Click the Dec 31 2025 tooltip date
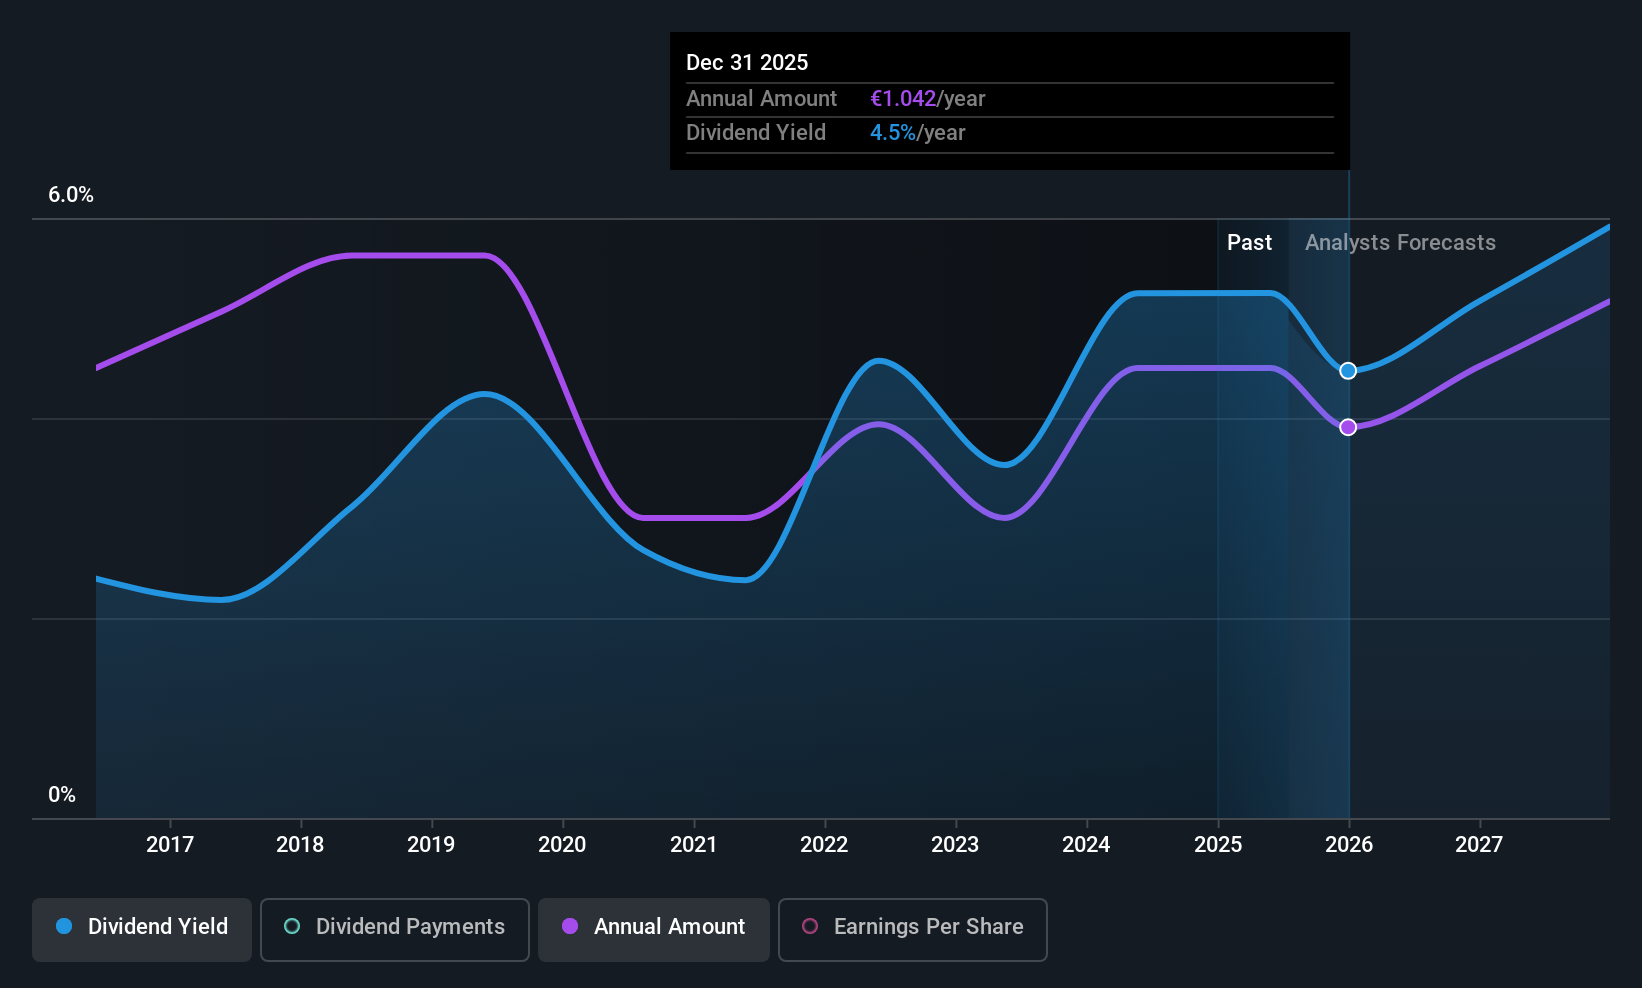The width and height of the screenshot is (1642, 988). [x=747, y=62]
